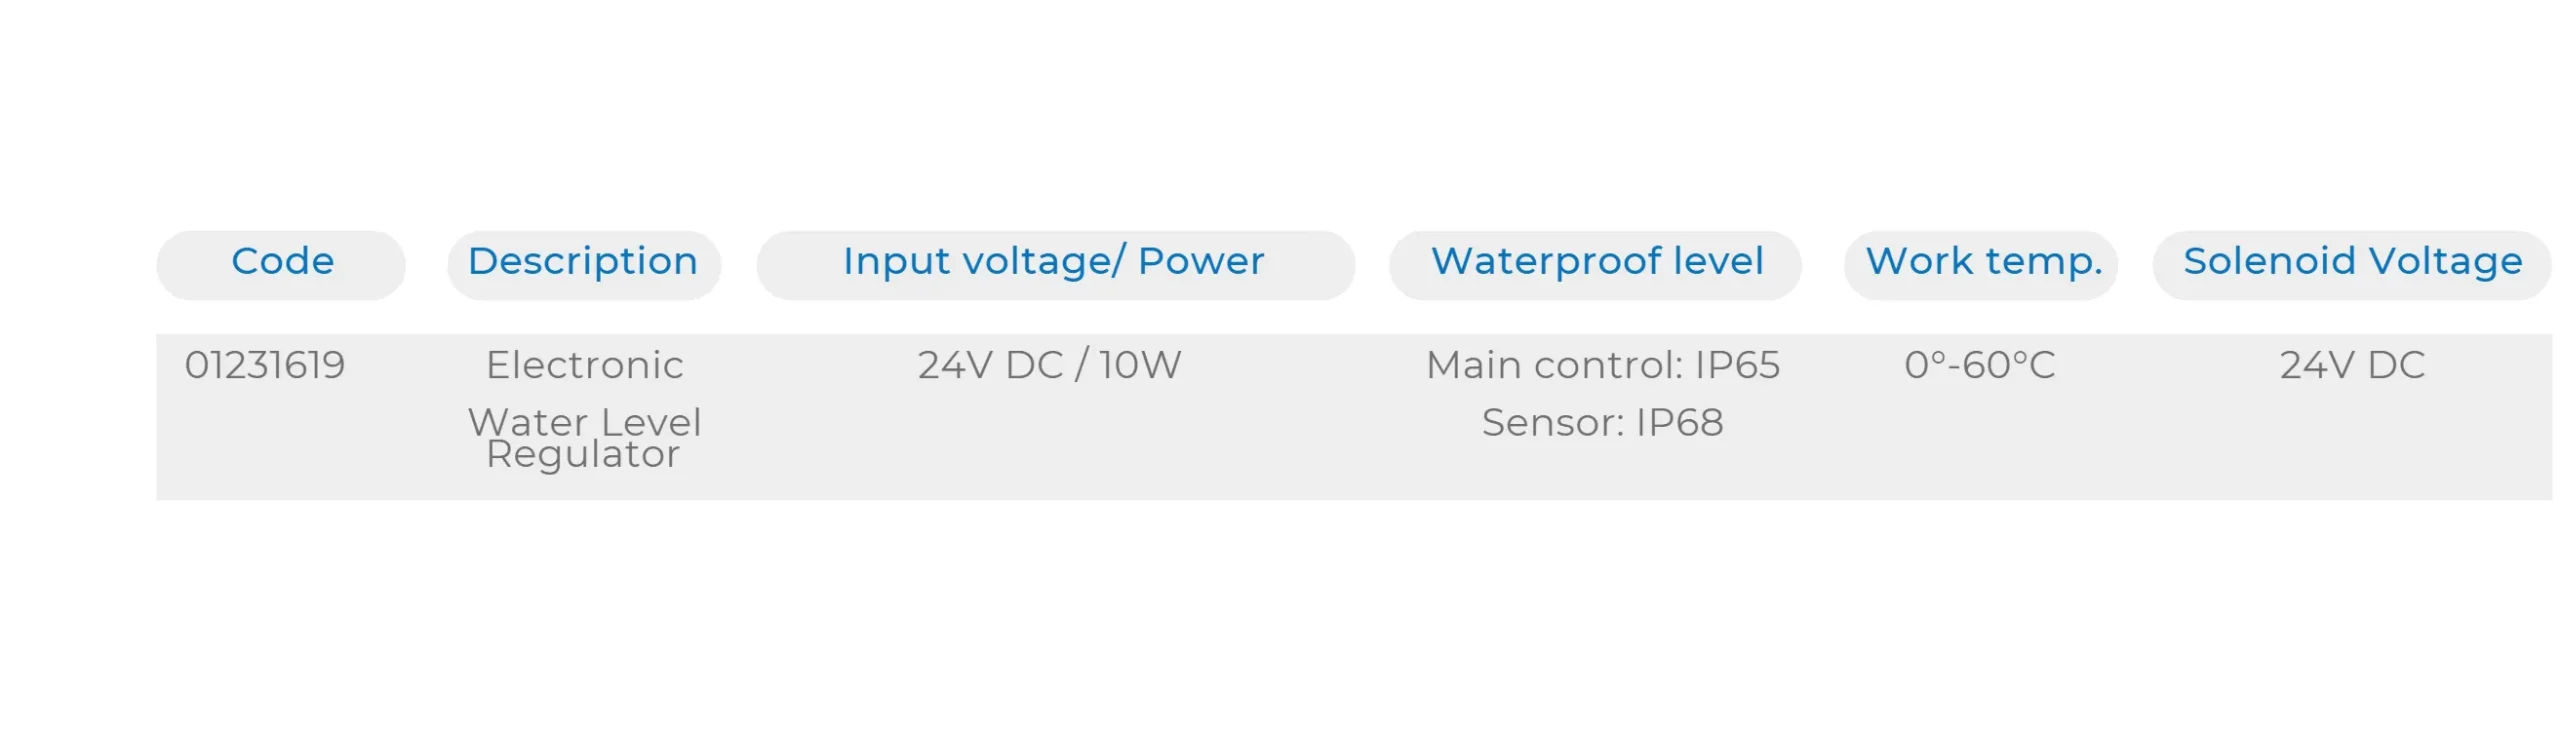Click 24V DC under Solenoid Voltage

2352,366
